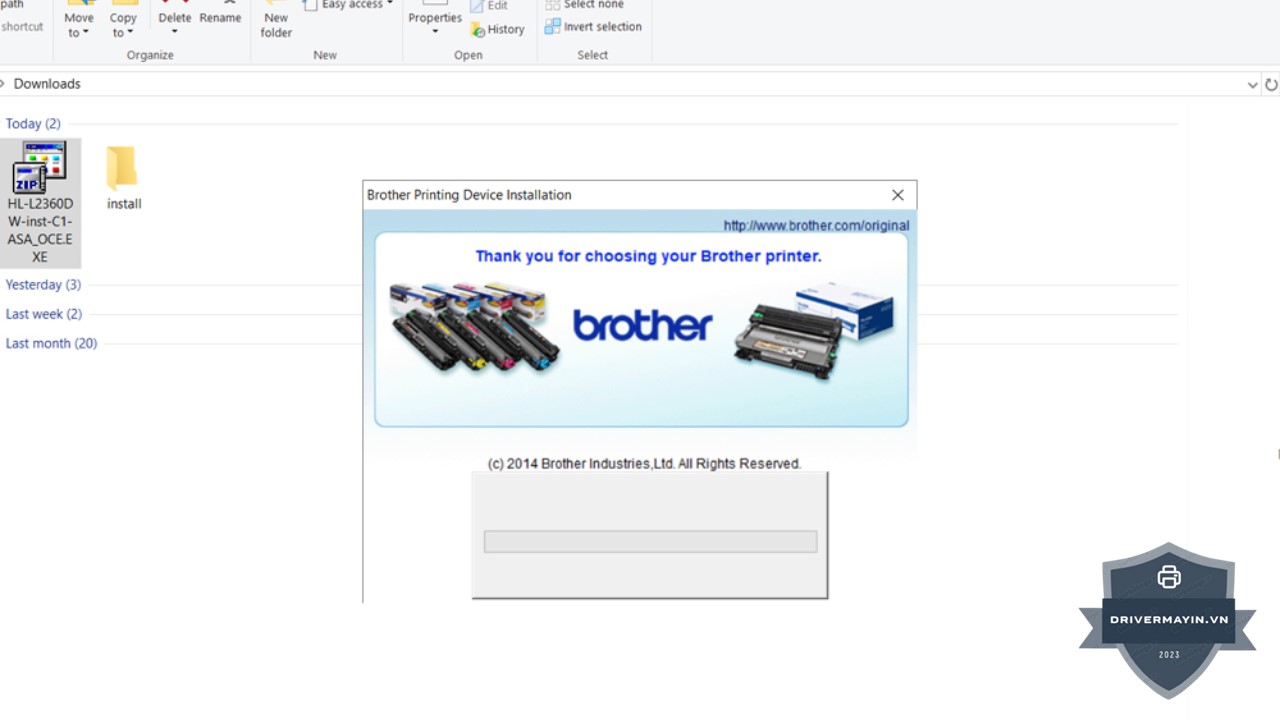1280x720 pixels.
Task: Expand the Yesterday (3) group
Action: coord(43,285)
